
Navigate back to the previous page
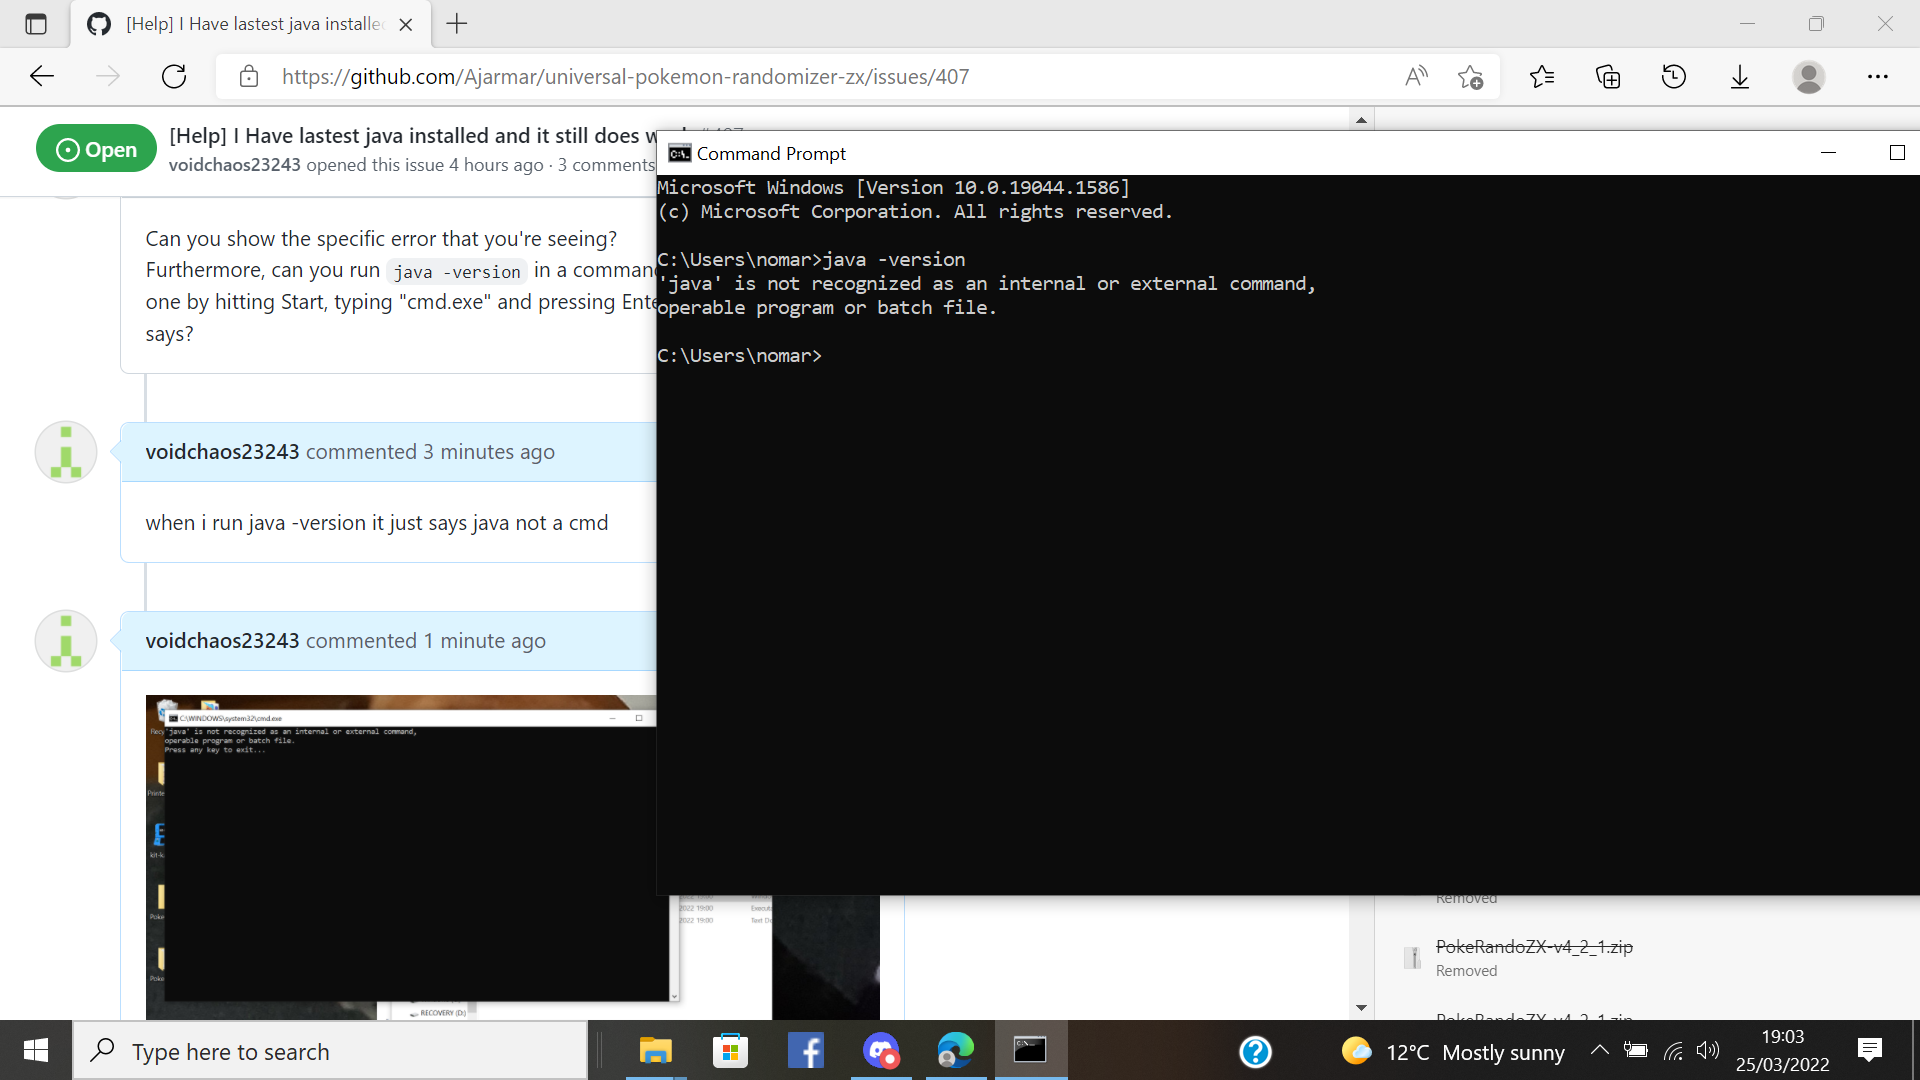click(x=41, y=76)
